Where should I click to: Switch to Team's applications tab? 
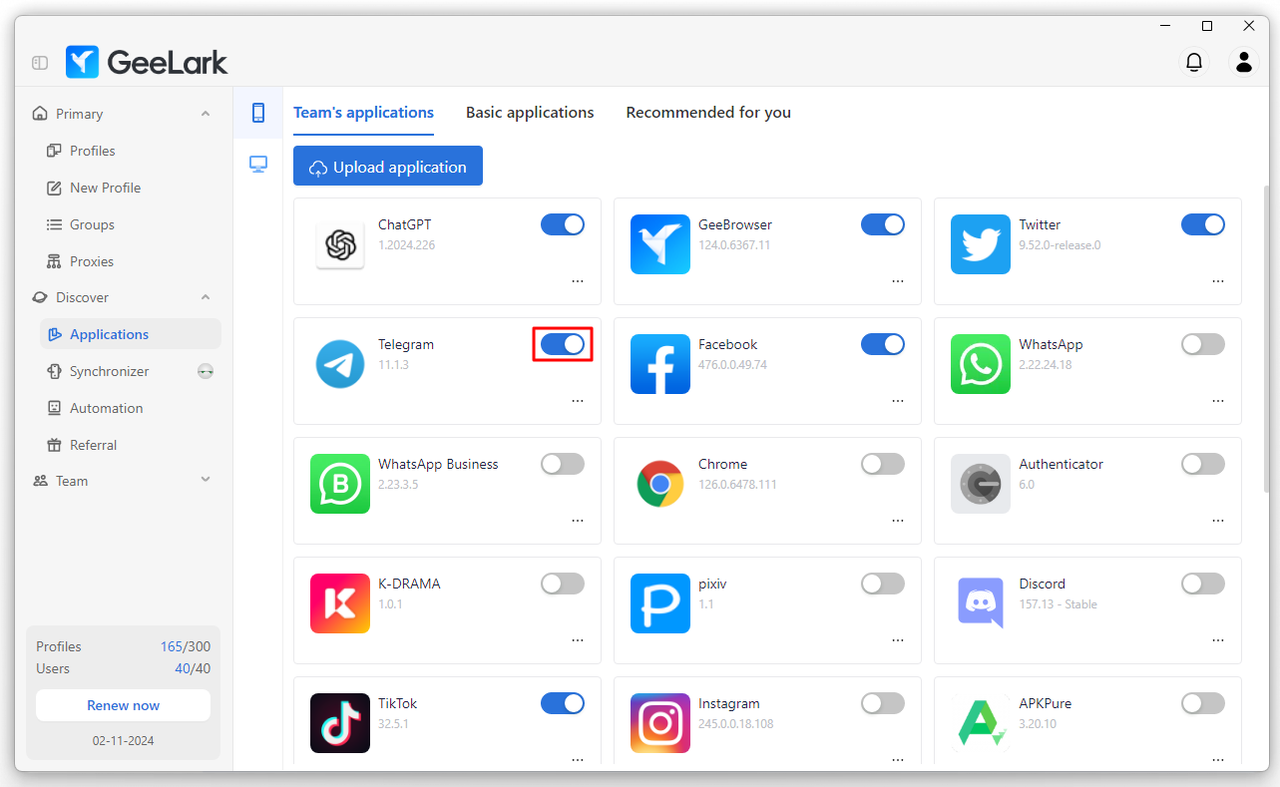point(363,113)
